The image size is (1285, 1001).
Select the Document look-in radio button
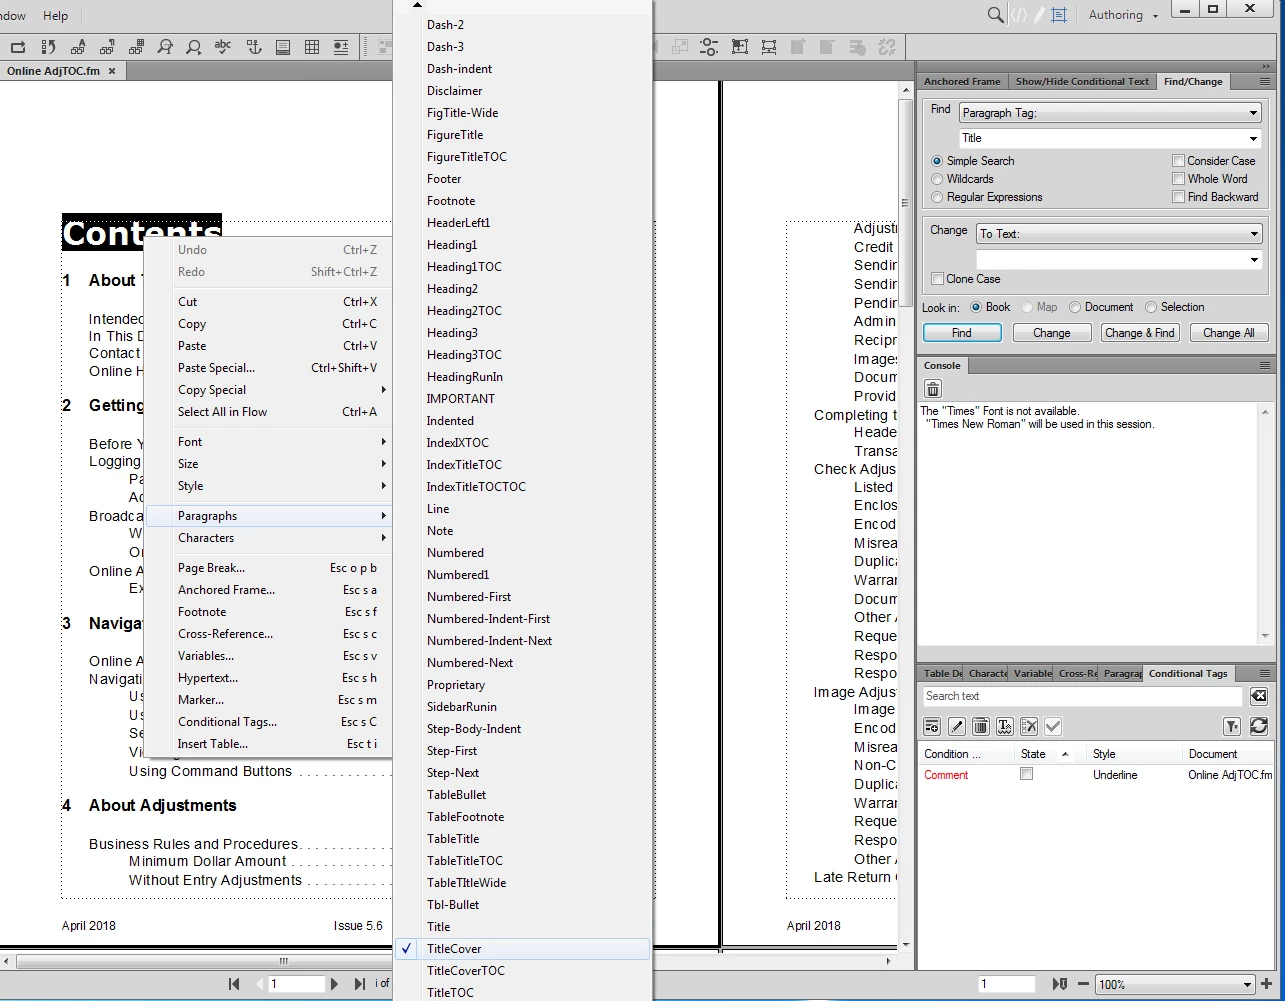point(1075,307)
